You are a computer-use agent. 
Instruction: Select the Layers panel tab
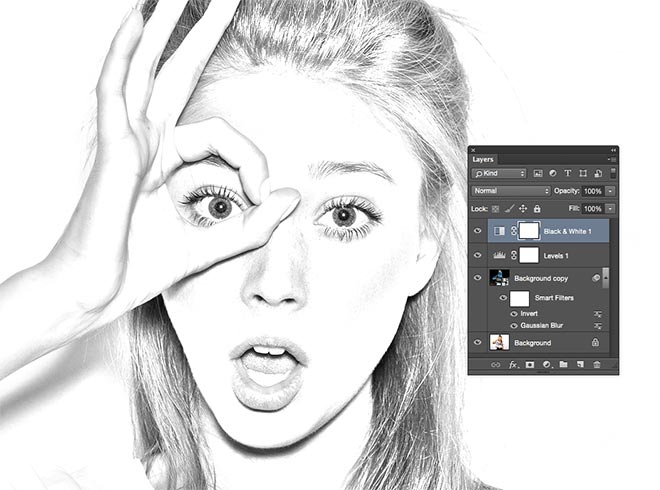click(483, 159)
